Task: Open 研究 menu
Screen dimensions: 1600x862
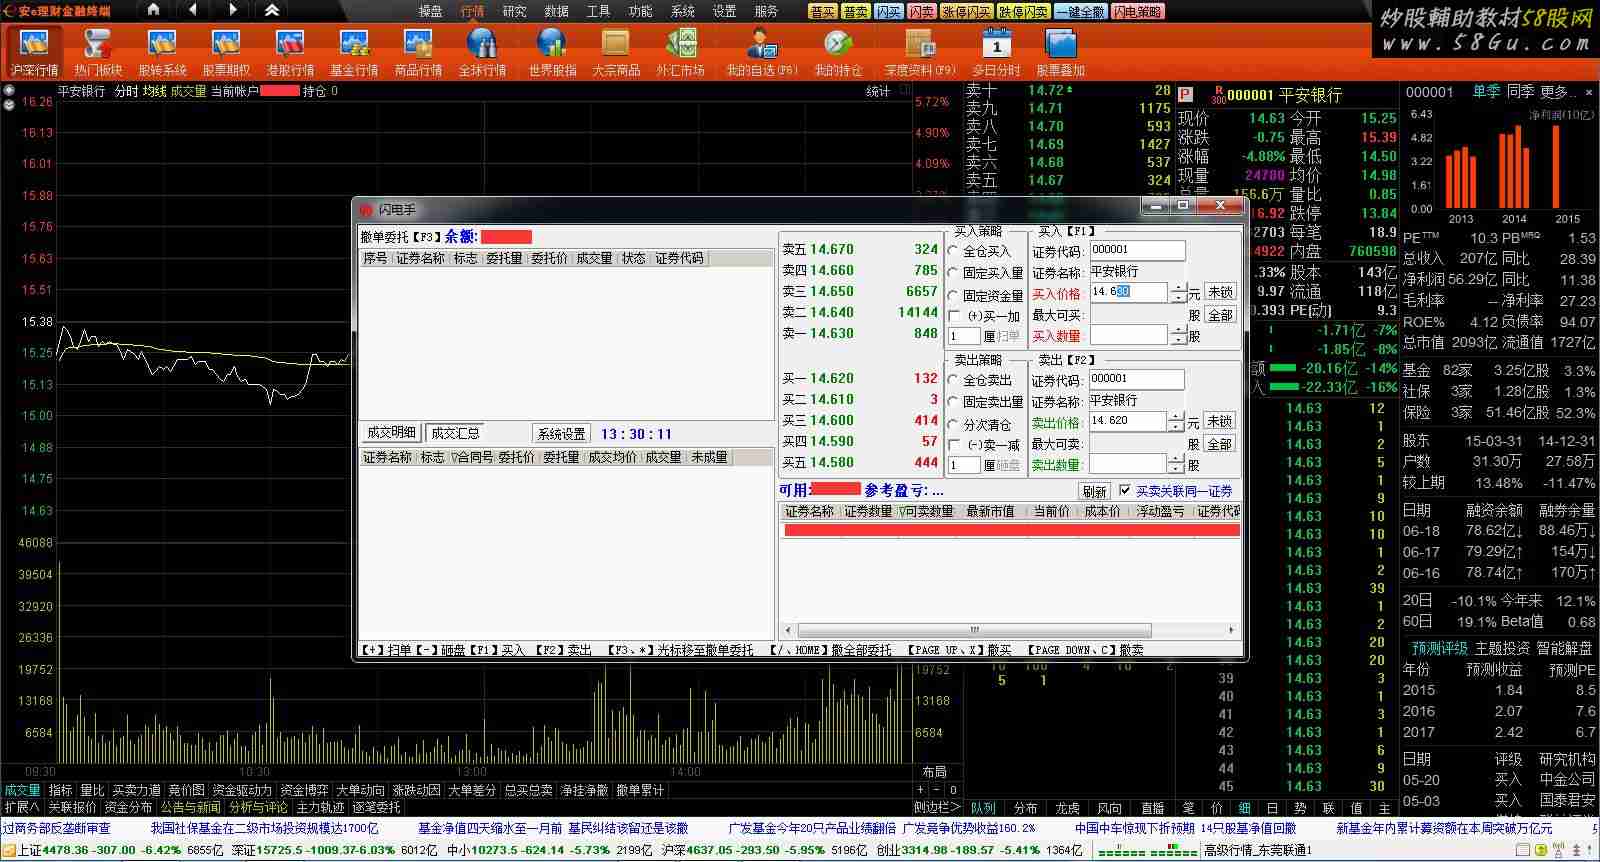Action: (x=514, y=11)
